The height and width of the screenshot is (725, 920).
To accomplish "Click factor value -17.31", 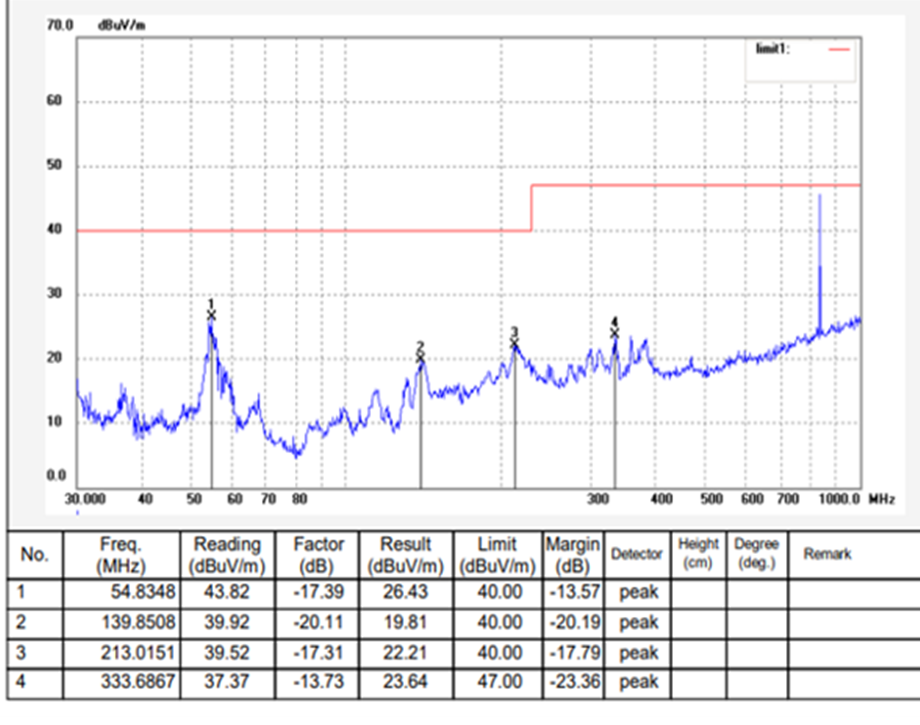I will (318, 653).
